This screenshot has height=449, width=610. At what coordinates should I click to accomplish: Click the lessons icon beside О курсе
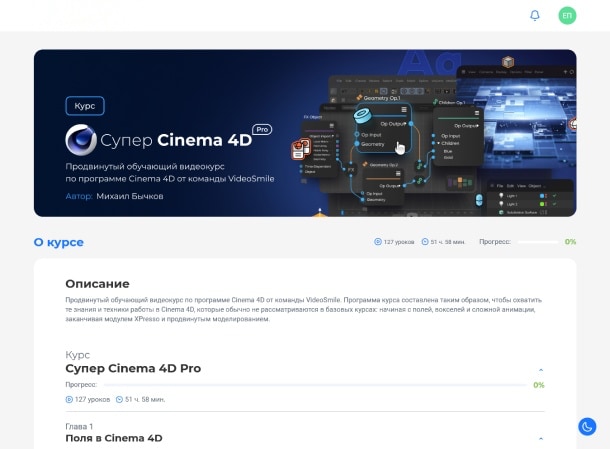378,242
